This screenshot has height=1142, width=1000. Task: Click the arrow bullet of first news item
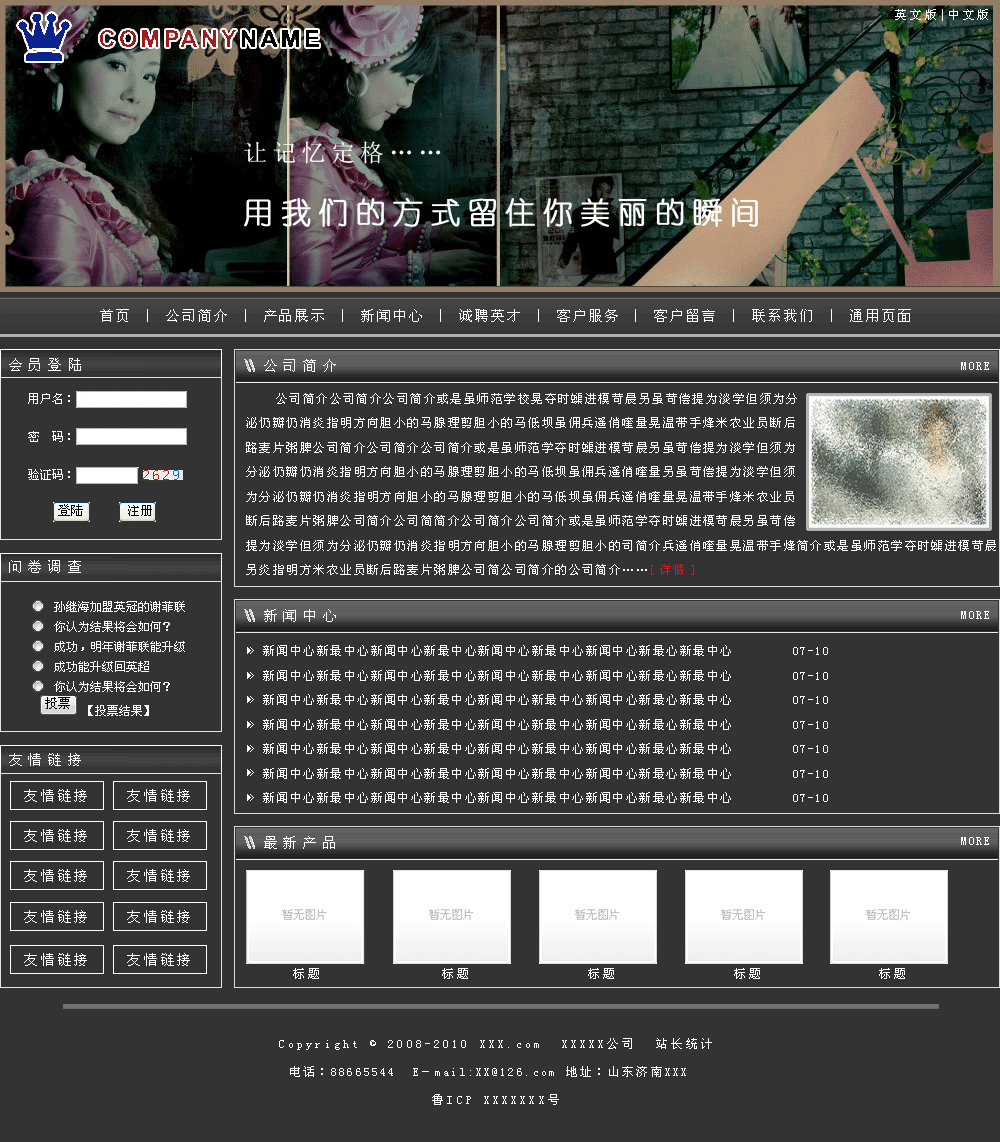point(250,651)
